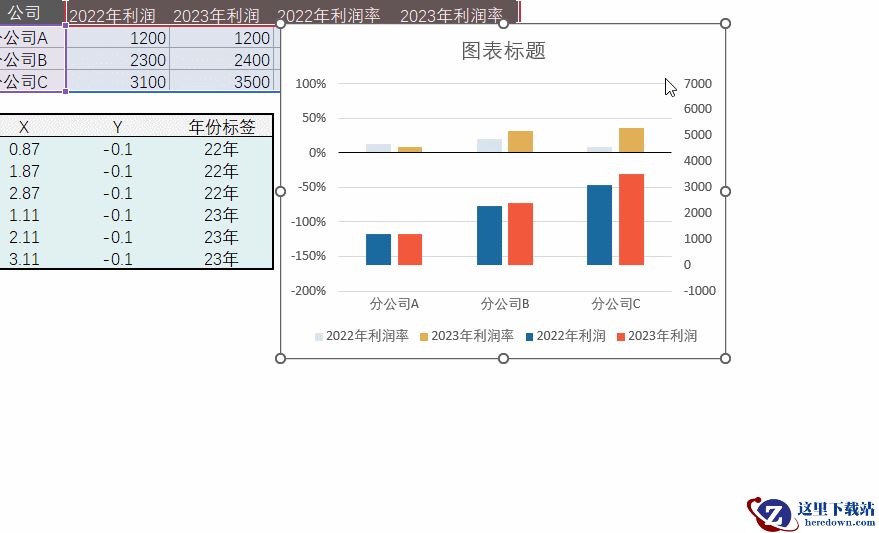879x533 pixels.
Task: Select the 23年 label in the 3.11 row
Action: pyautogui.click(x=221, y=258)
